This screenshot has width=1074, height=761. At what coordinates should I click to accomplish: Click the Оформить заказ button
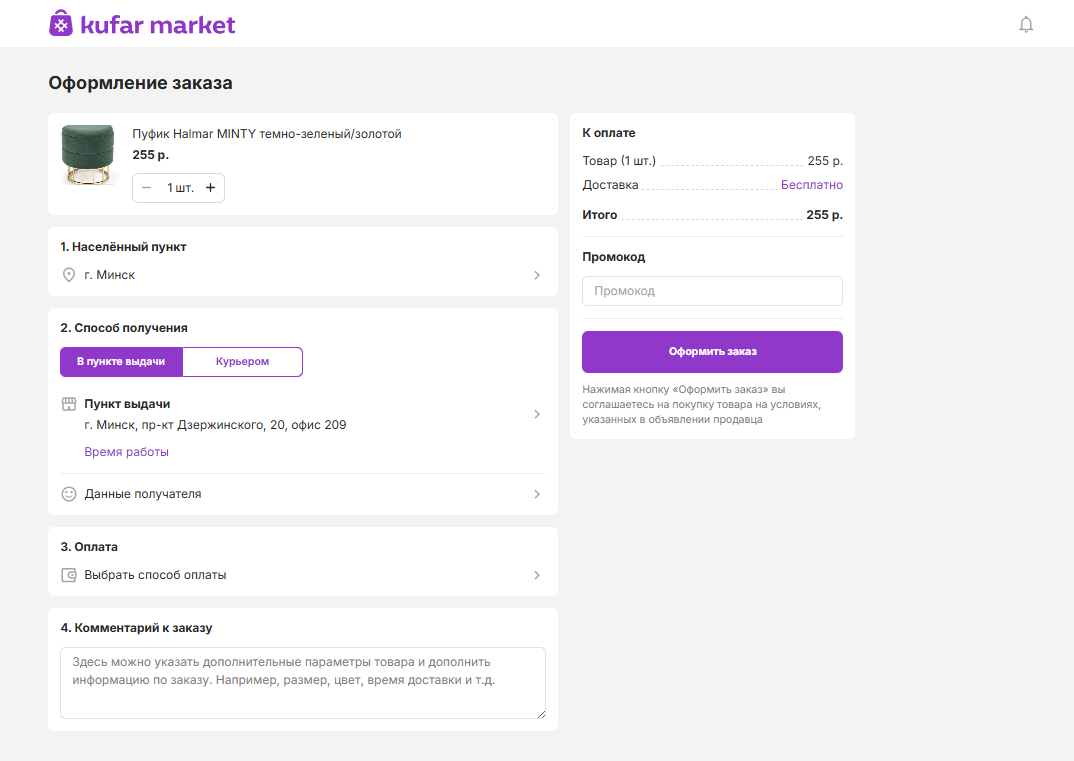[712, 352]
